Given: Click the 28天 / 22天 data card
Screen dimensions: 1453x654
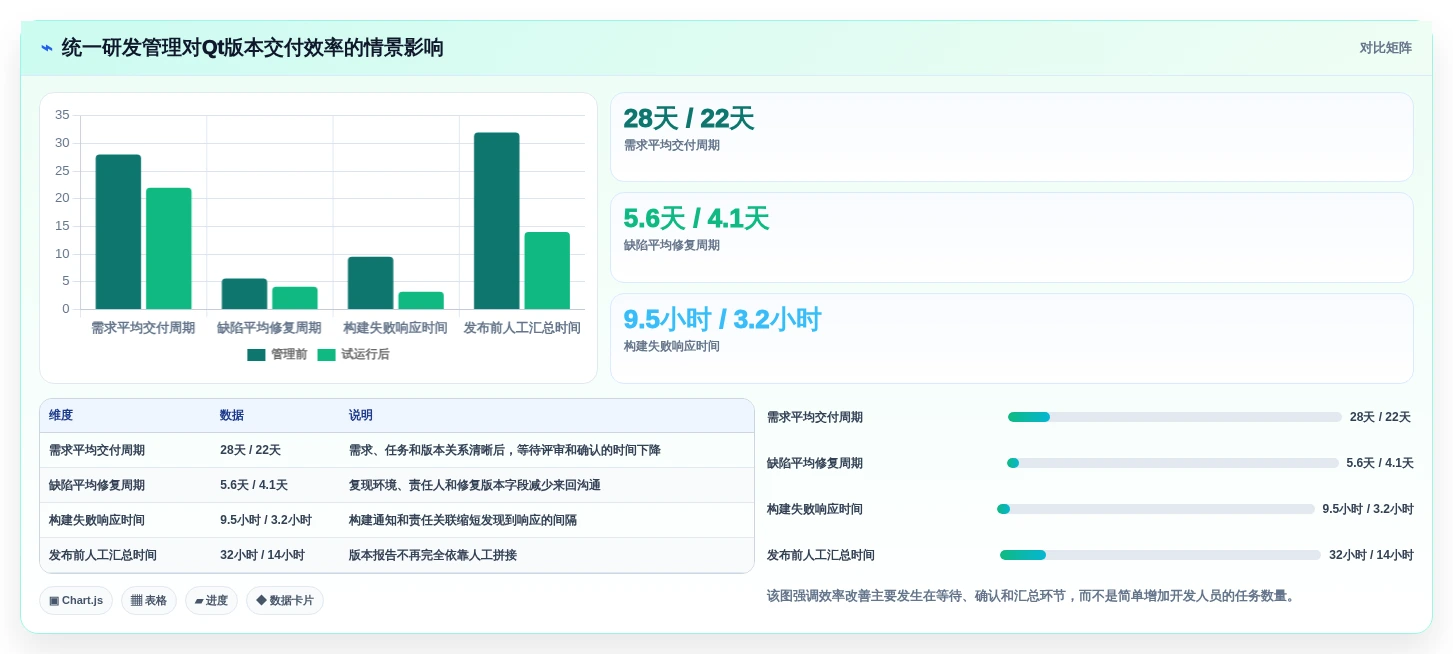Looking at the screenshot, I should 1011,137.
